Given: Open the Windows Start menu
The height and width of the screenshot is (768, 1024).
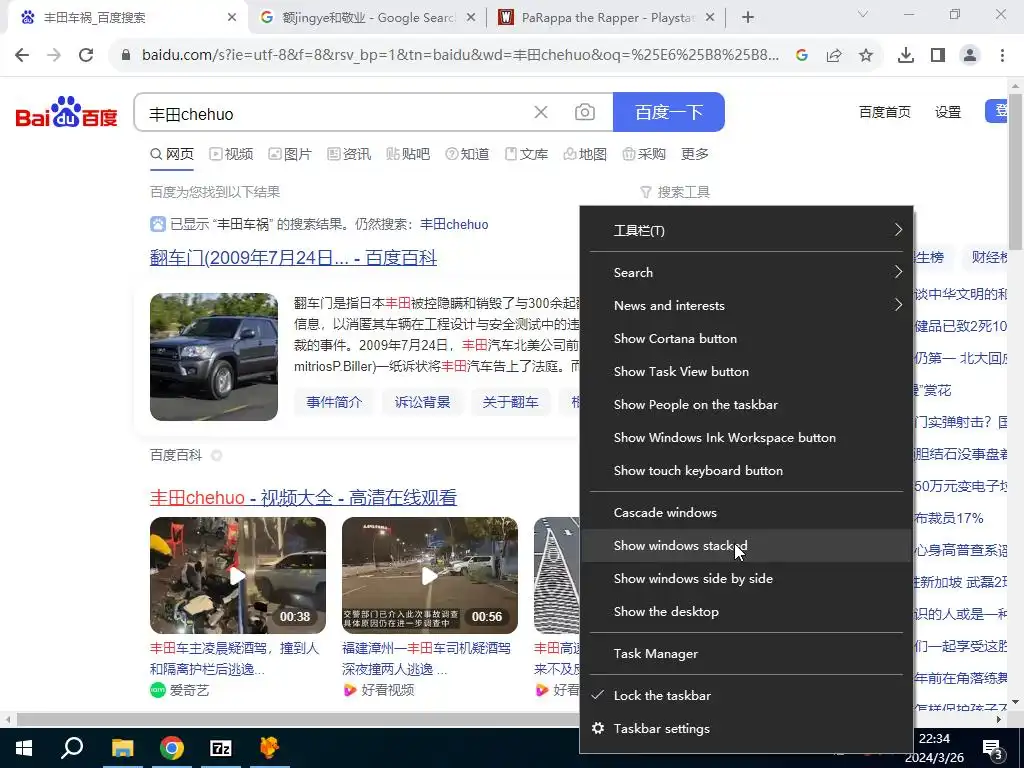Looking at the screenshot, I should coord(24,748).
